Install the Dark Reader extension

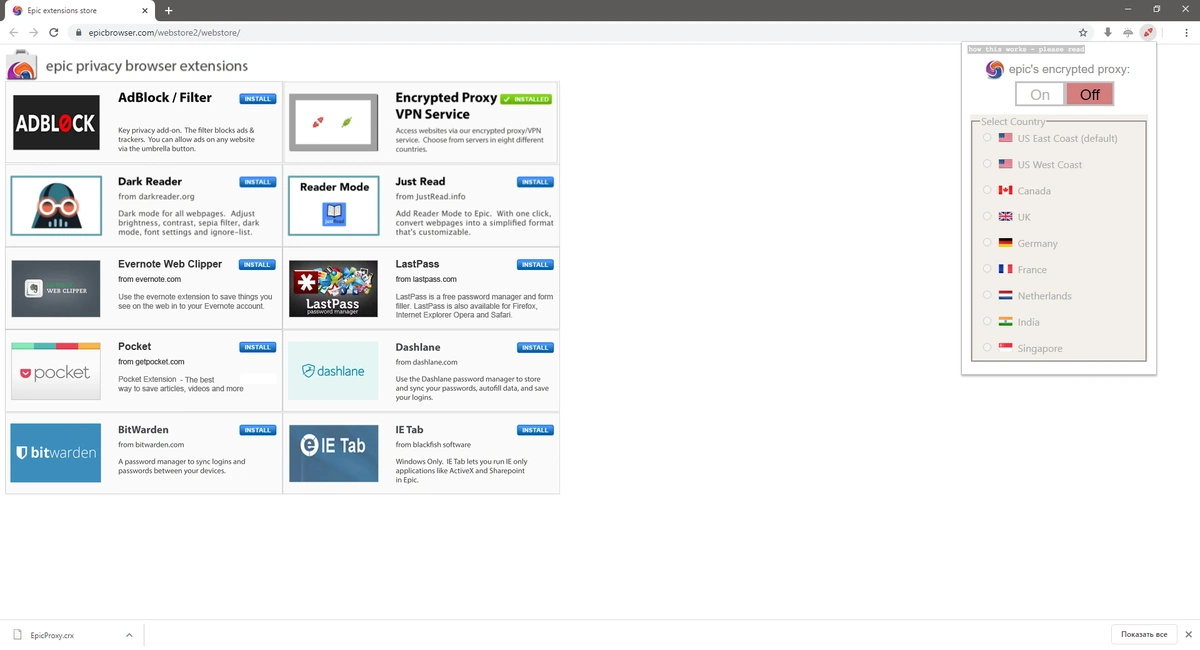click(258, 182)
